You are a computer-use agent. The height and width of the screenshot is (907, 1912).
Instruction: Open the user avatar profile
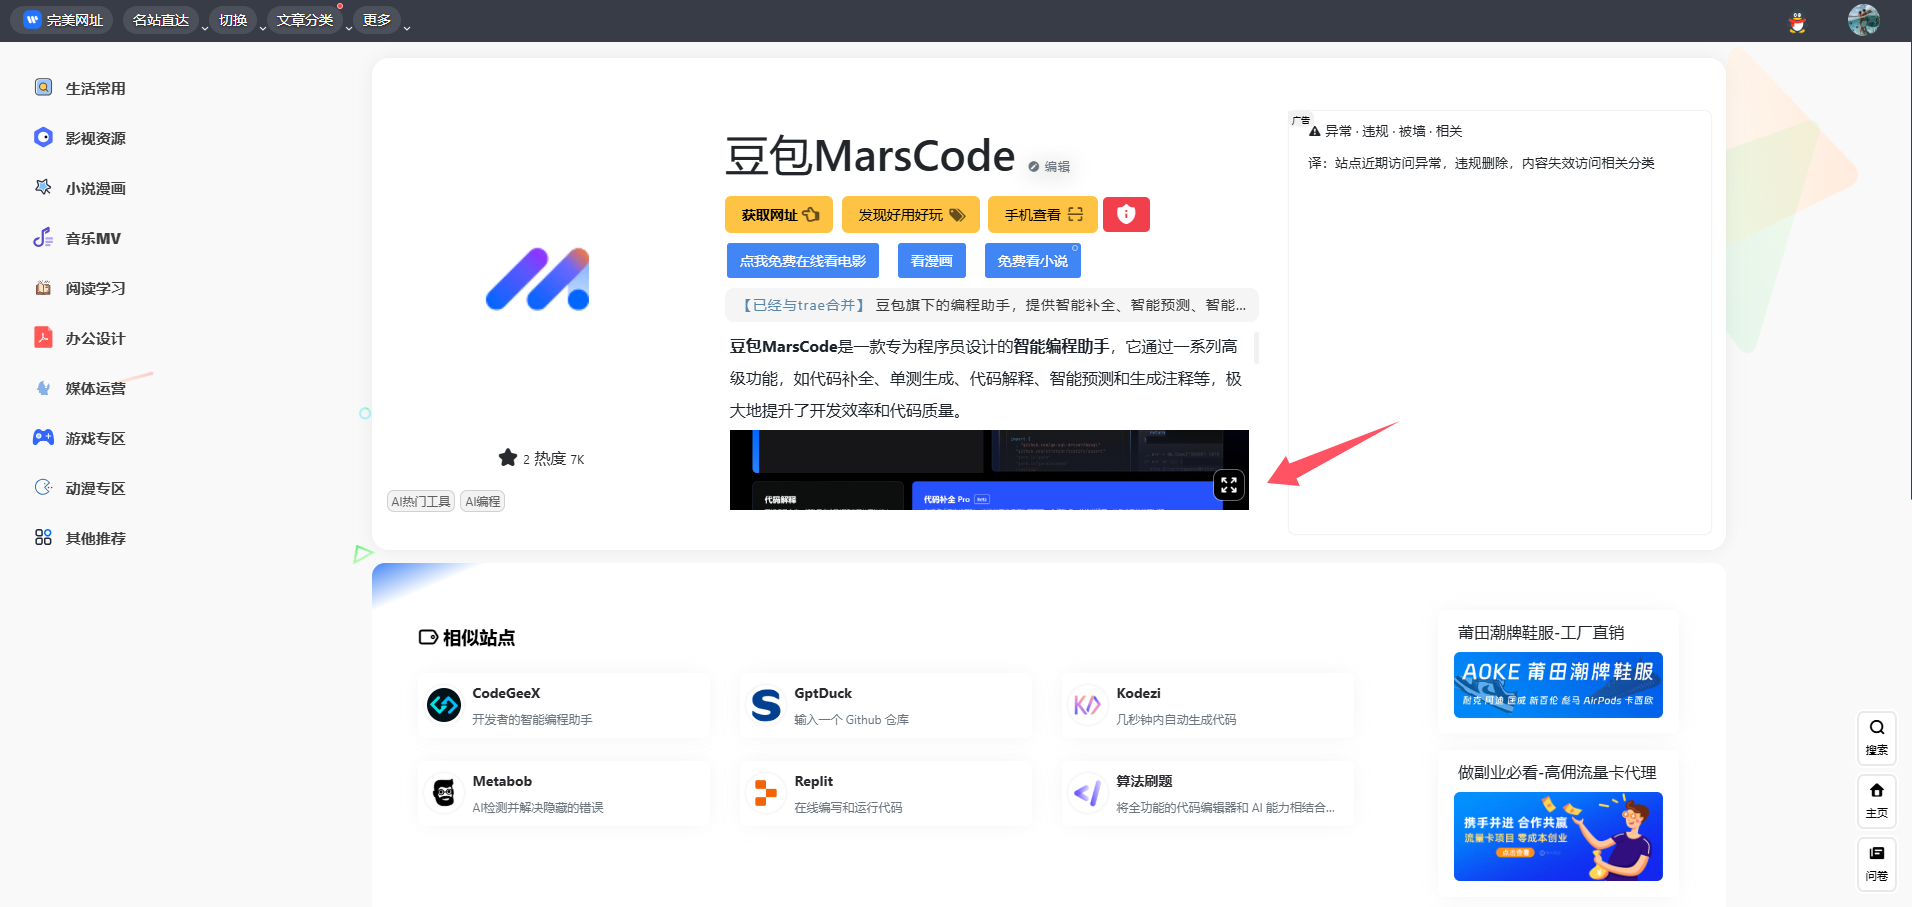pyautogui.click(x=1864, y=20)
